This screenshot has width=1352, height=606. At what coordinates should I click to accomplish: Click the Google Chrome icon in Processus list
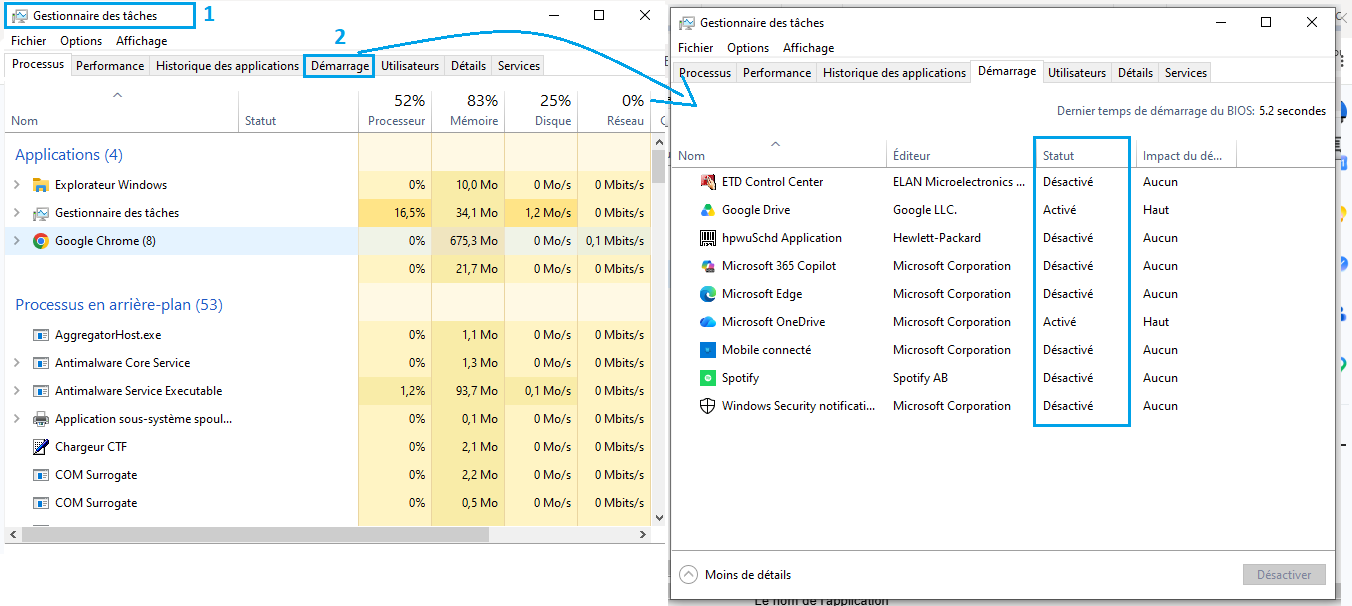[x=41, y=241]
